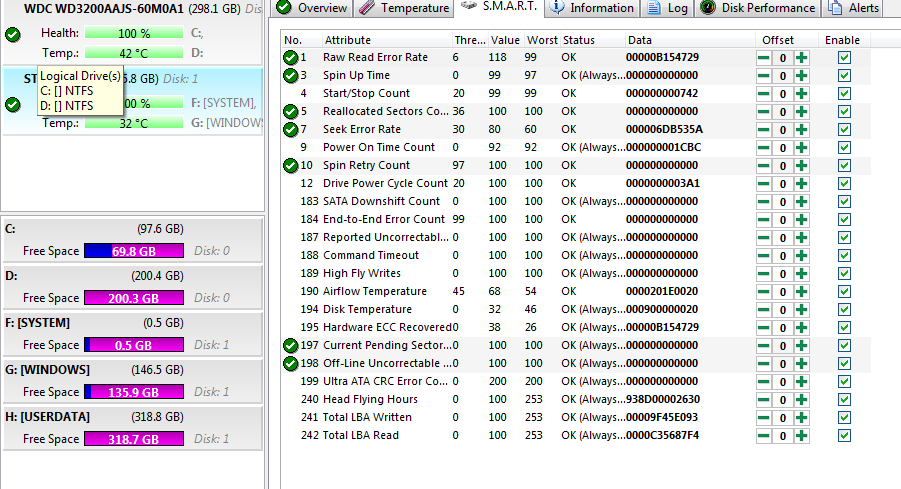Click the Reallocated Sectors Count check icon

(290, 111)
